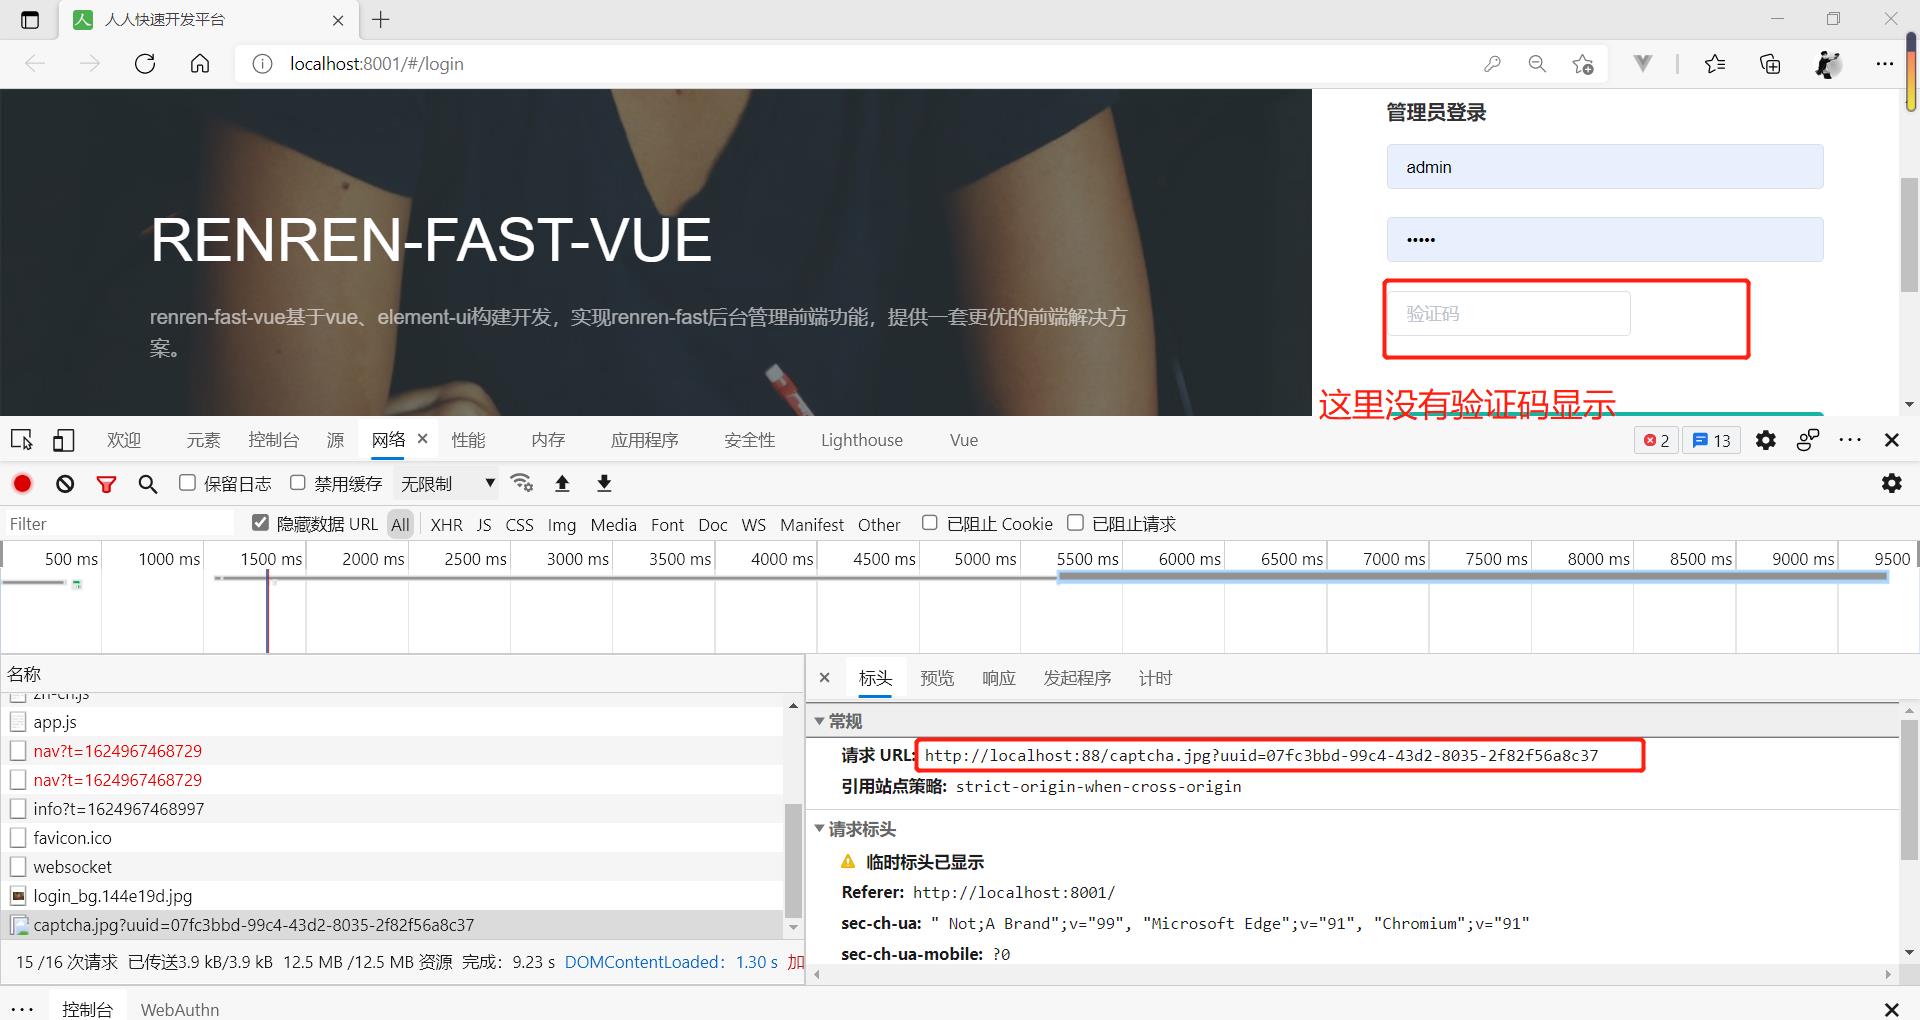The image size is (1920, 1020).
Task: Clear the network log
Action: (65, 484)
